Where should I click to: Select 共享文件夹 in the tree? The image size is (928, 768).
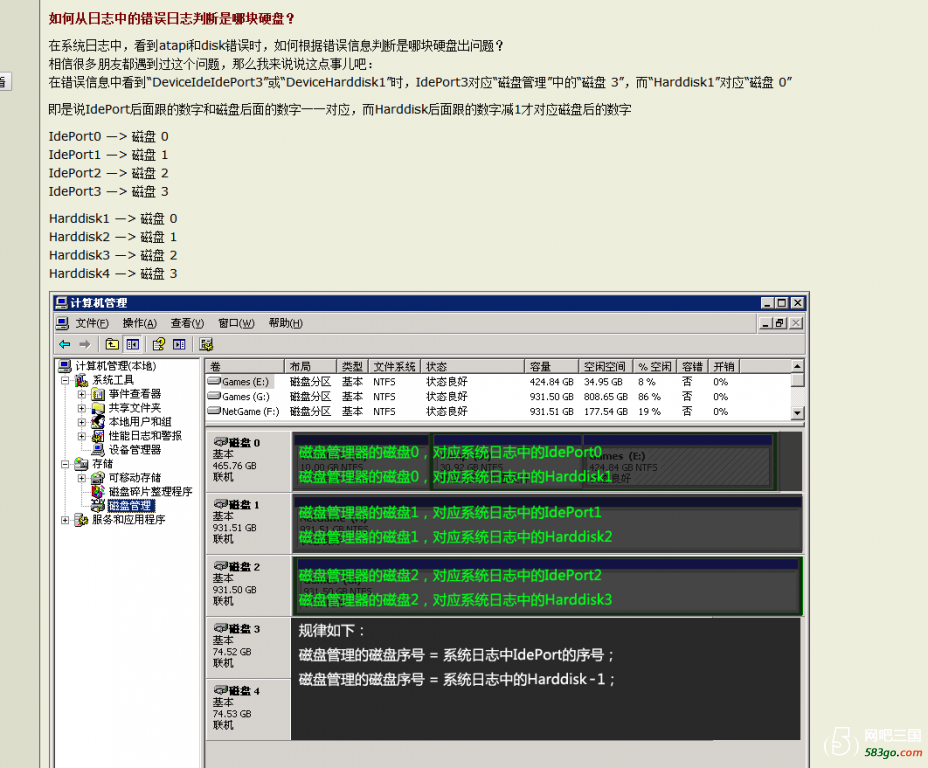[134, 408]
